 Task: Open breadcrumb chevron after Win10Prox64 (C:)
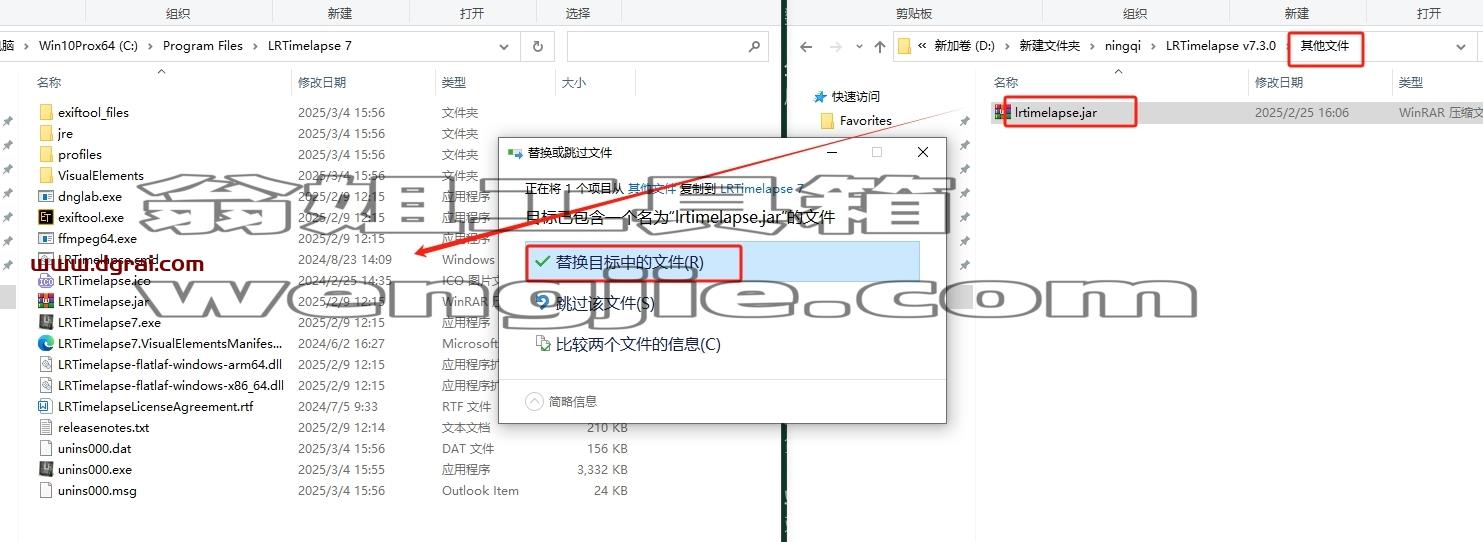click(x=150, y=46)
